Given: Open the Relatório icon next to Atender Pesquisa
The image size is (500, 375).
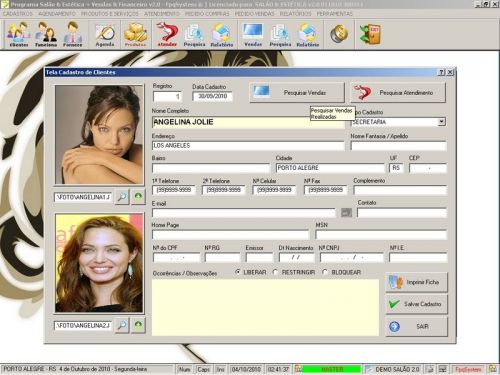Looking at the screenshot, I should [222, 34].
